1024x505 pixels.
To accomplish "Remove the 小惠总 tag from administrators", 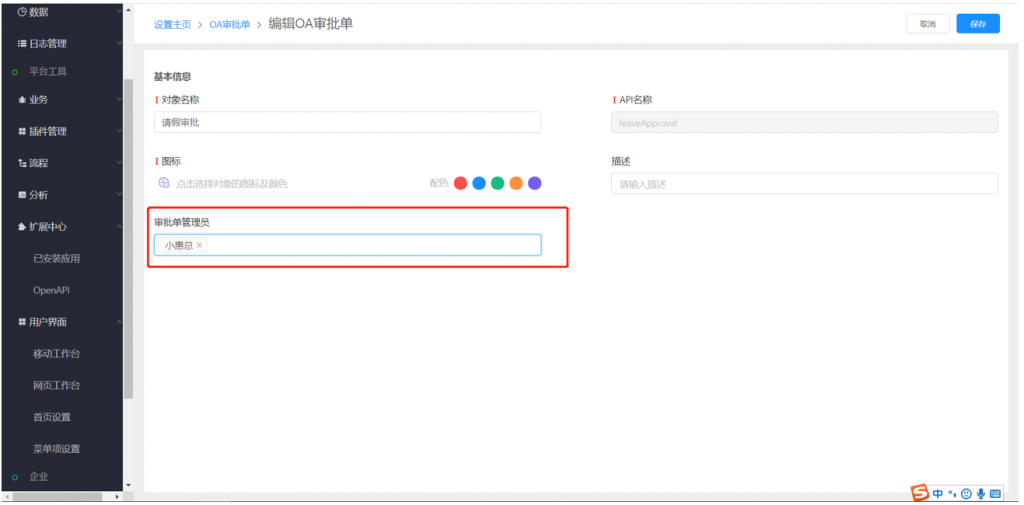I will [199, 245].
